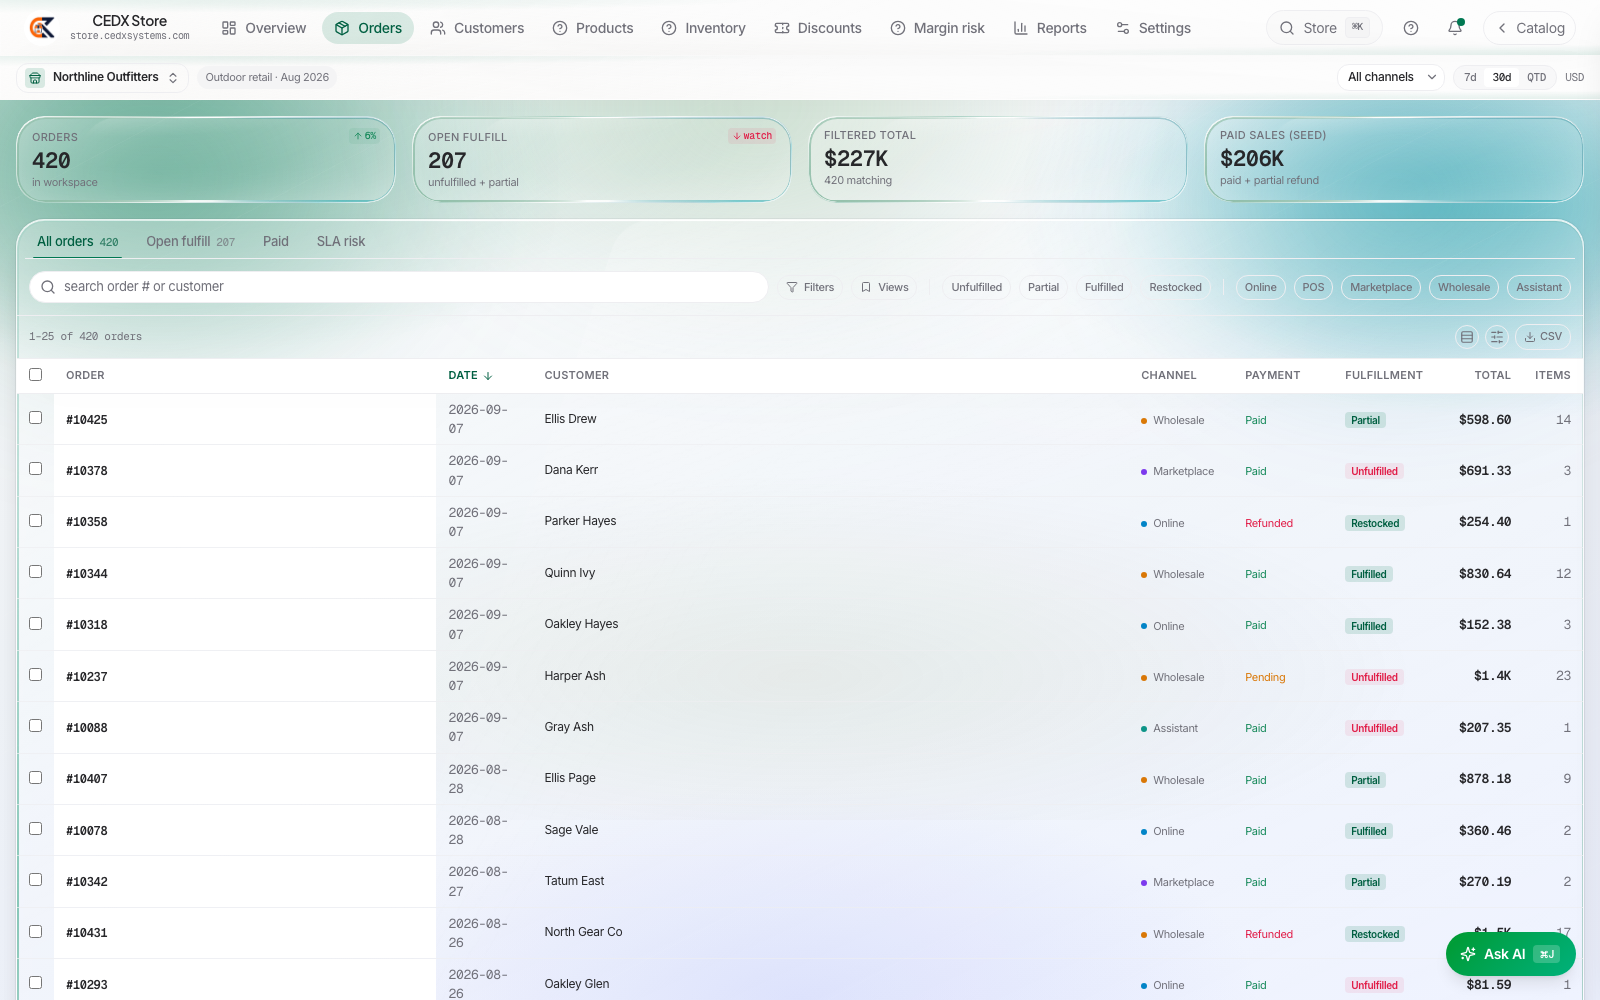Sort by the Customer column header
Screen dimensions: 1600x1000
coord(577,376)
